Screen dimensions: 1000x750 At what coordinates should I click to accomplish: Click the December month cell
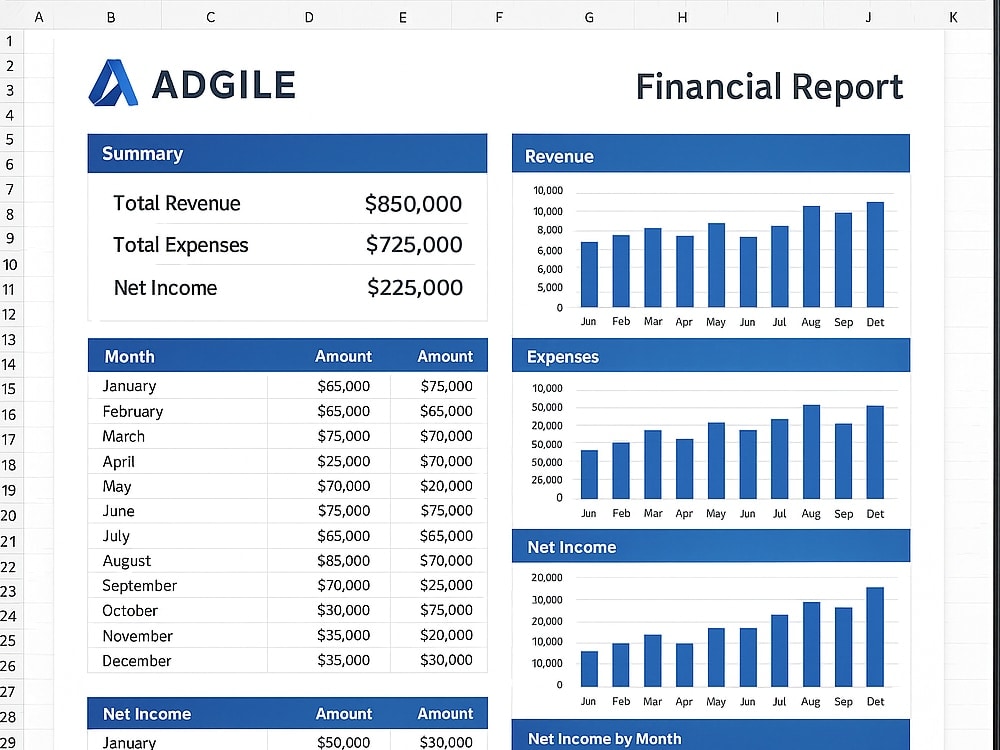pos(136,661)
